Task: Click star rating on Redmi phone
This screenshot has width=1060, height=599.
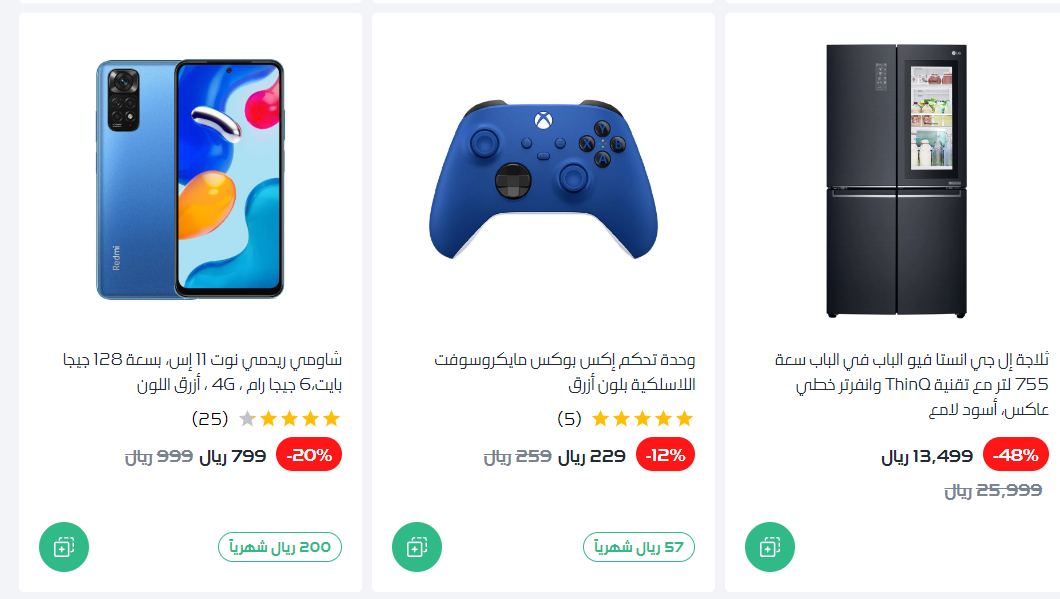Action: (289, 419)
